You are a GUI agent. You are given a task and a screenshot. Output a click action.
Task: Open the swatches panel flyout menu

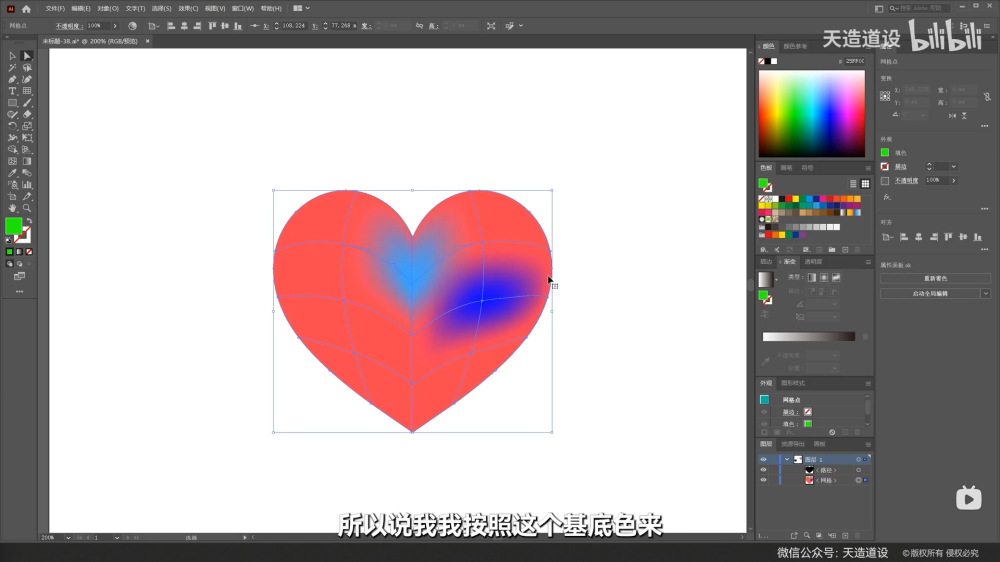(x=868, y=168)
